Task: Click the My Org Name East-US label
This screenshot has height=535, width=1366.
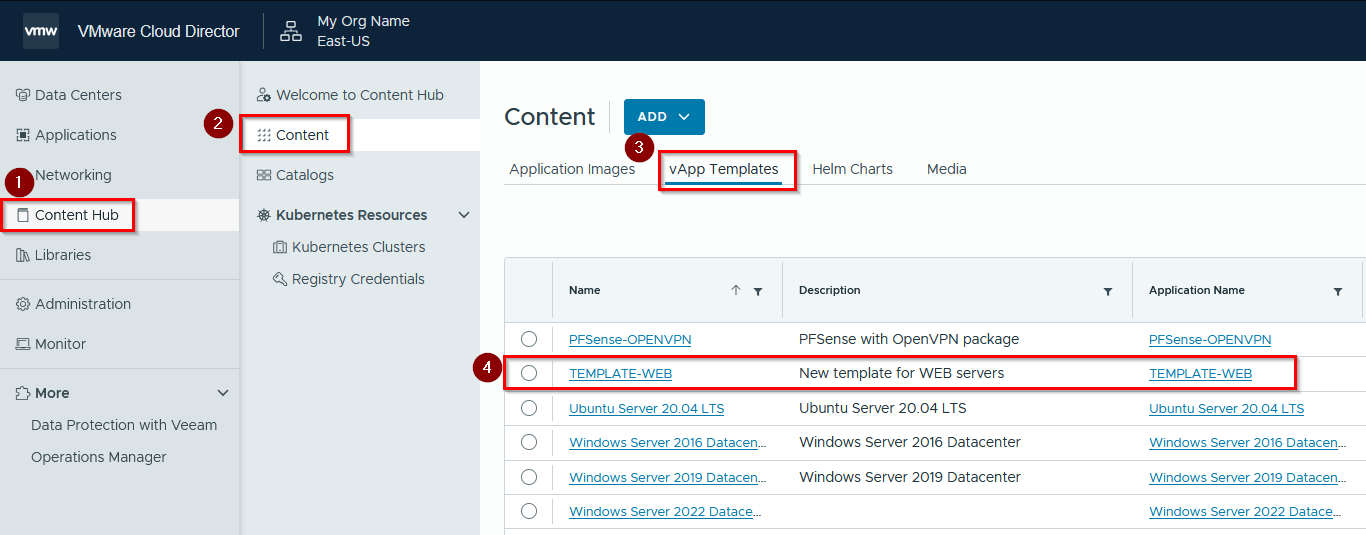Action: pyautogui.click(x=363, y=31)
